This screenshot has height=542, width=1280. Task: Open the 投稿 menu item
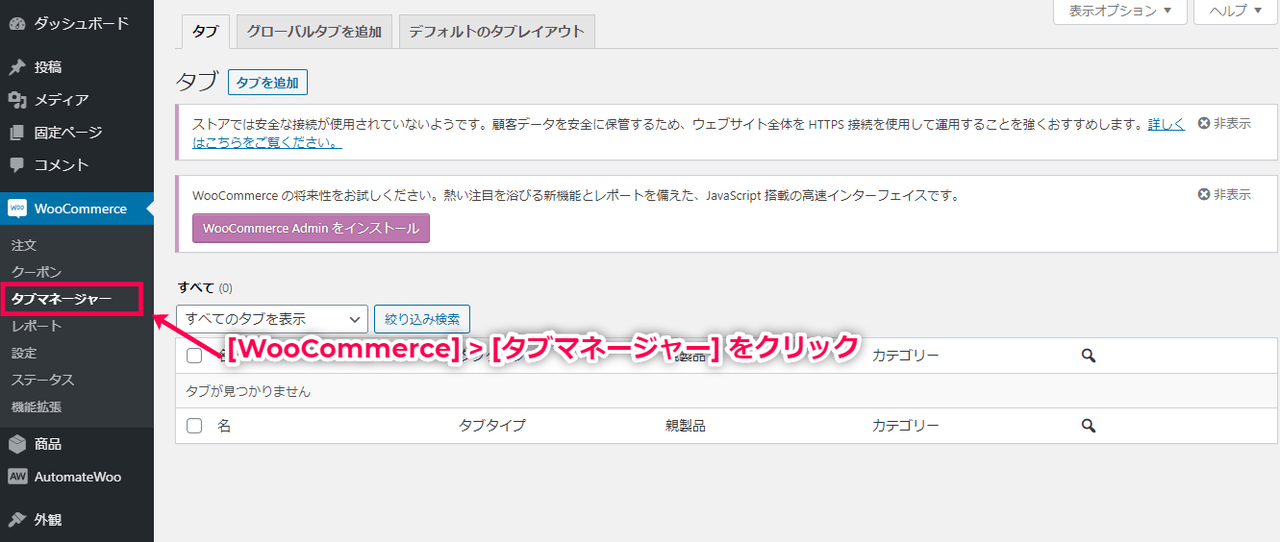pyautogui.click(x=77, y=67)
